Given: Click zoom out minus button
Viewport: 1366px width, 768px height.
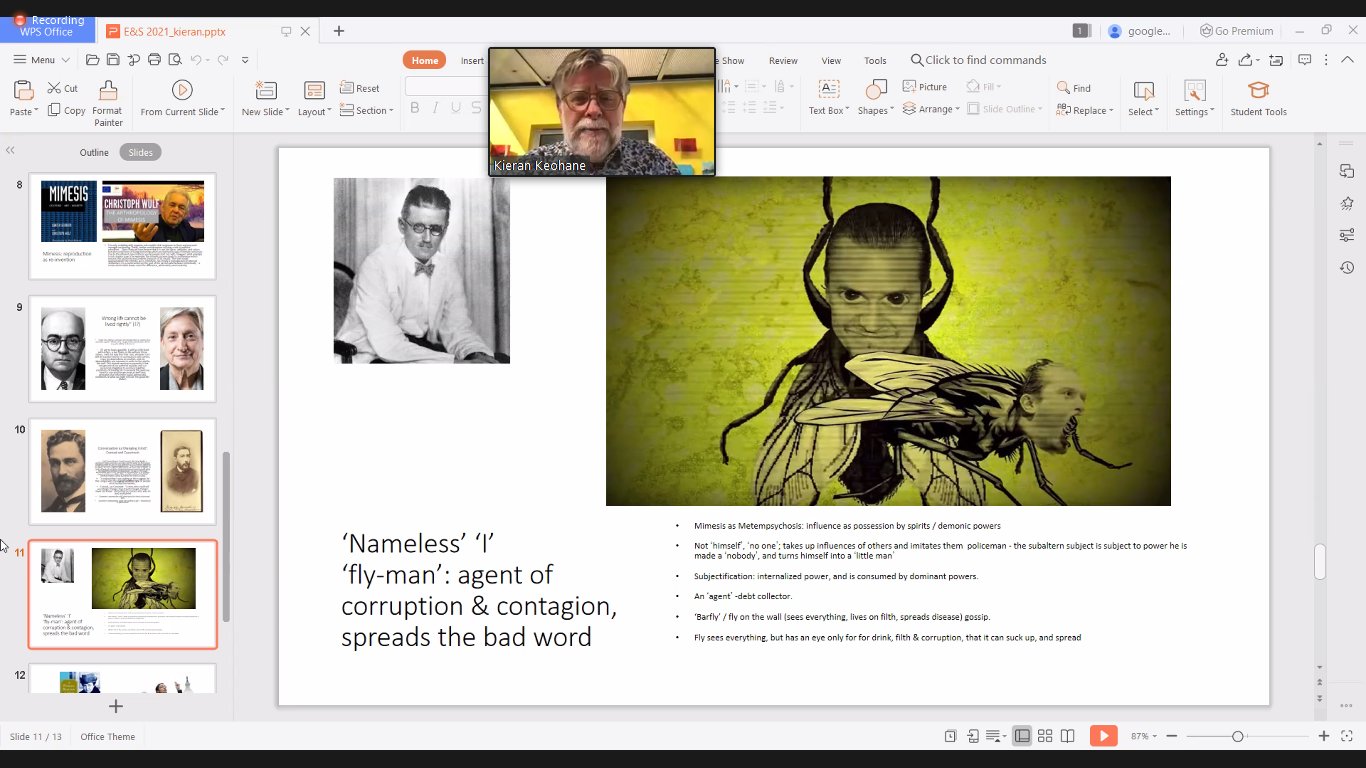Looking at the screenshot, I should coord(1172,736).
